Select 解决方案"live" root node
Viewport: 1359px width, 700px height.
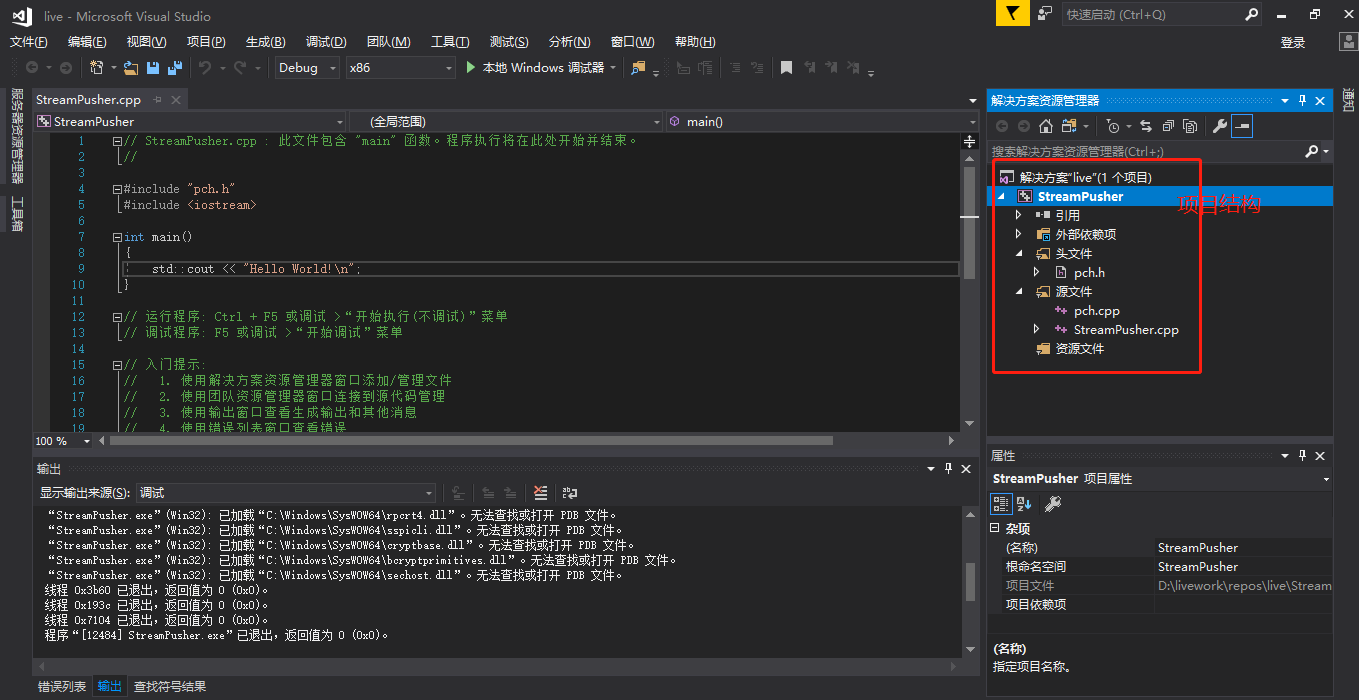pos(1085,178)
